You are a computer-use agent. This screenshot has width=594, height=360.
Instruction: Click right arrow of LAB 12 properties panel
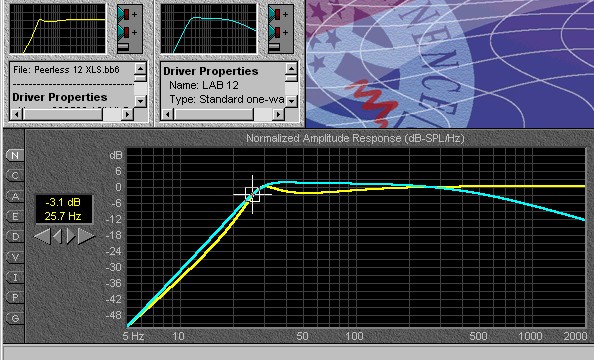(279, 114)
